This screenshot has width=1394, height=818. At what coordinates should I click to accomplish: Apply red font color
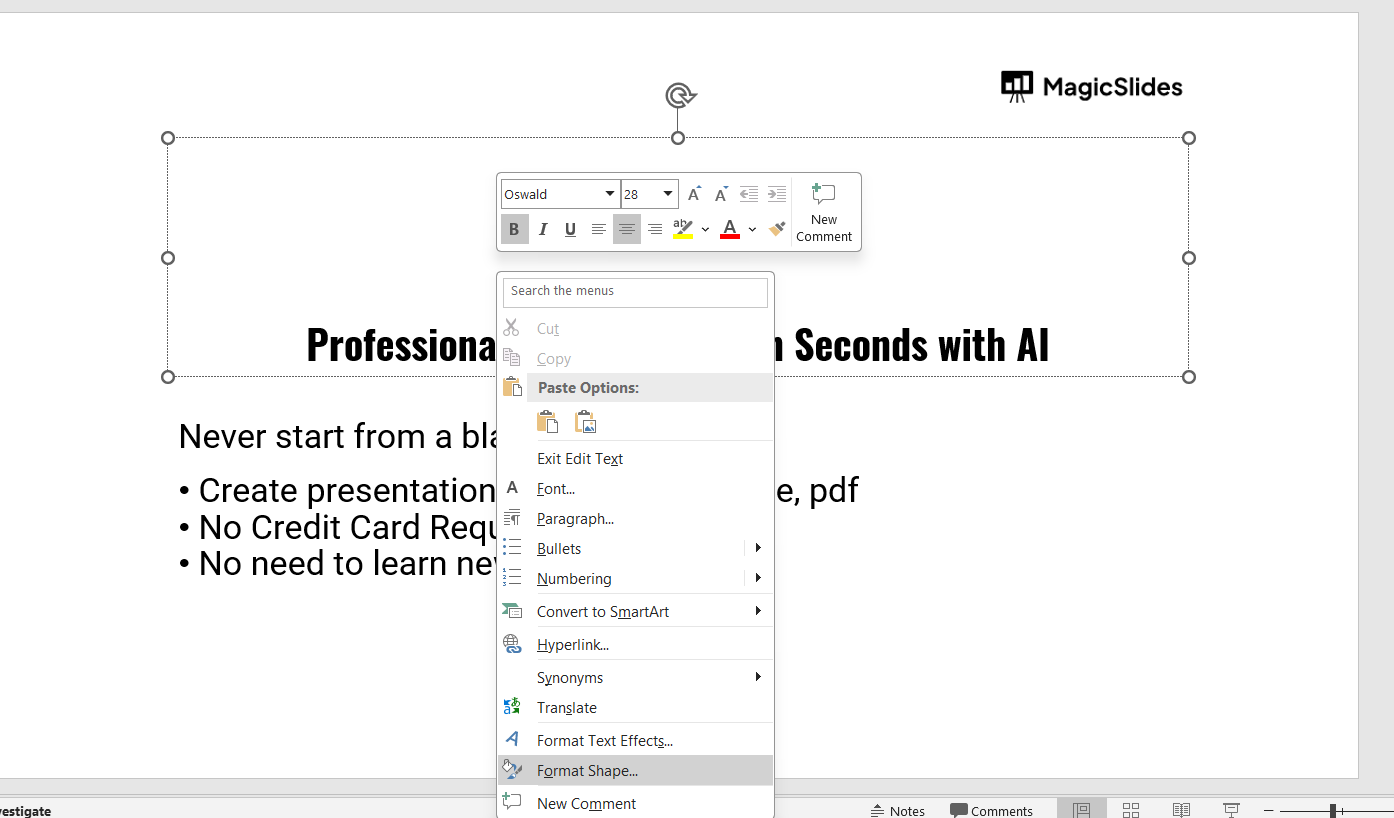(x=730, y=230)
